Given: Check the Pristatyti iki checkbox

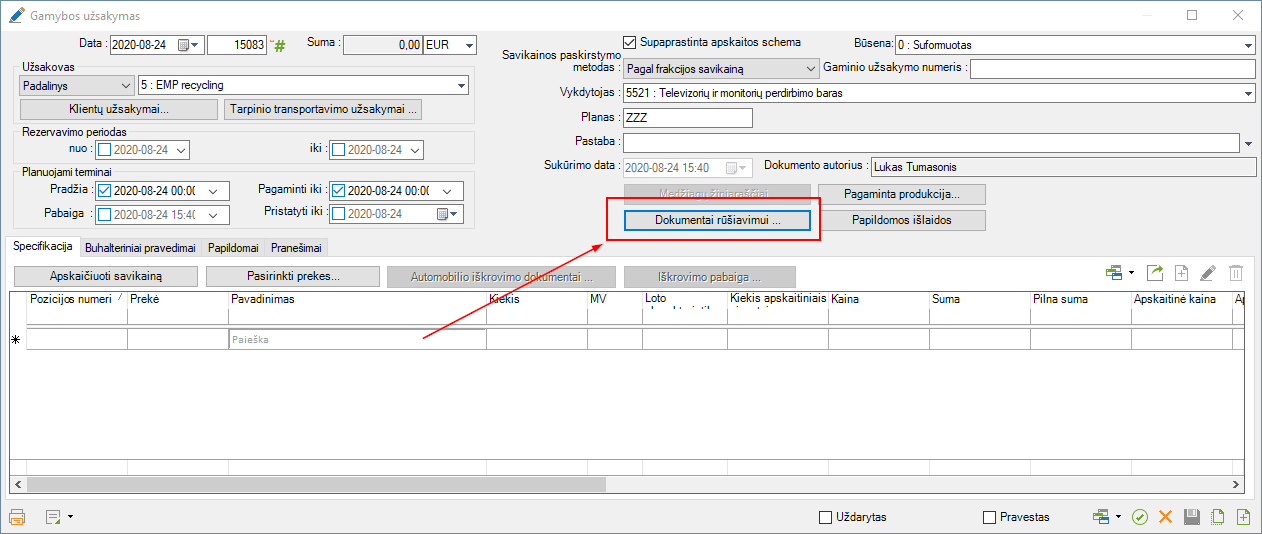Looking at the screenshot, I should 338,214.
